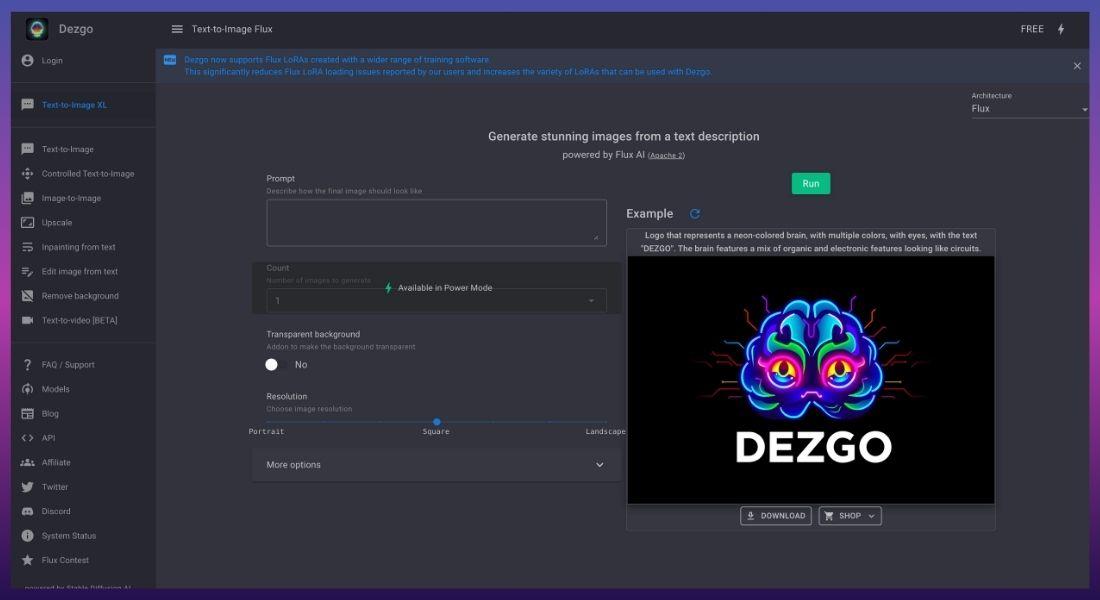This screenshot has width=1100, height=600.
Task: Click the Inpainting from text icon
Action: point(27,247)
